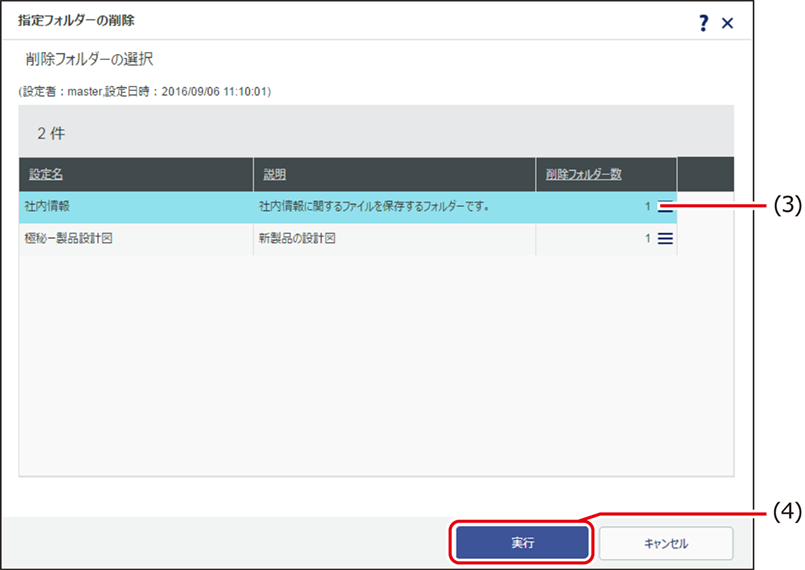Click the folder count 1 in 極秘－製品設計図 row
The image size is (805, 570).
pos(648,238)
